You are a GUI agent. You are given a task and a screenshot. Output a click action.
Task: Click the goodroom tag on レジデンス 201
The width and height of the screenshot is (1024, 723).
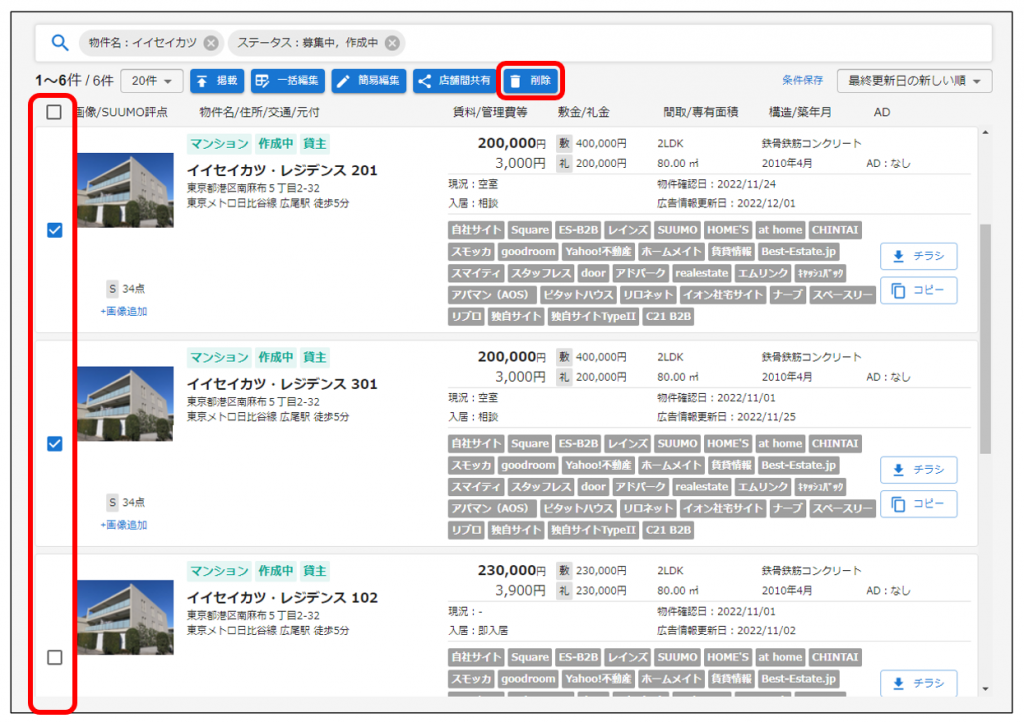pos(528,251)
